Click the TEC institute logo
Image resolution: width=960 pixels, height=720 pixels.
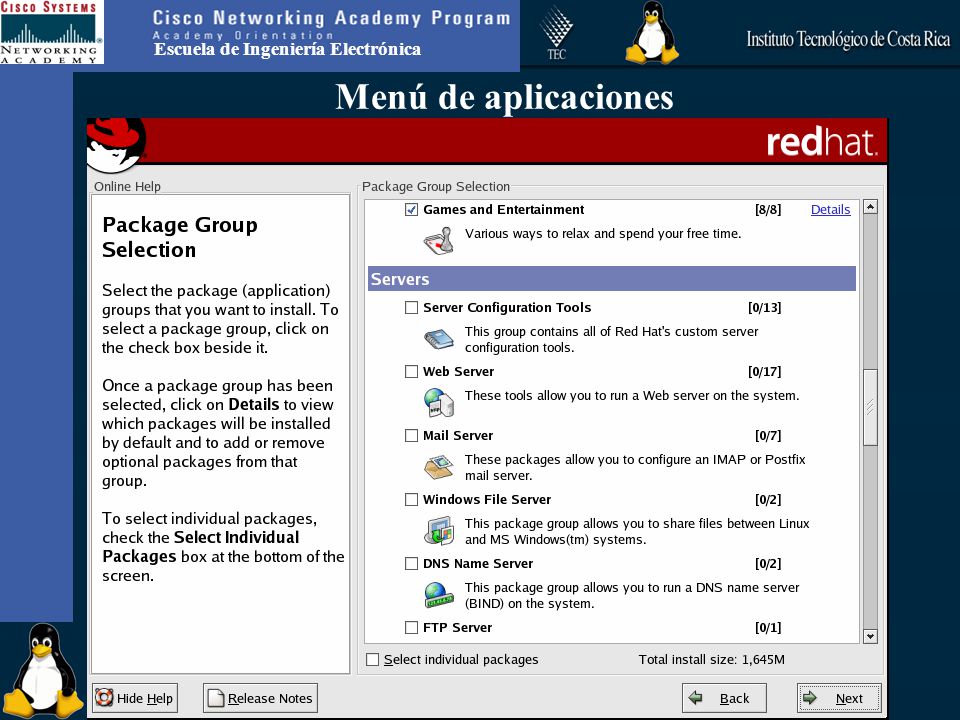click(557, 33)
